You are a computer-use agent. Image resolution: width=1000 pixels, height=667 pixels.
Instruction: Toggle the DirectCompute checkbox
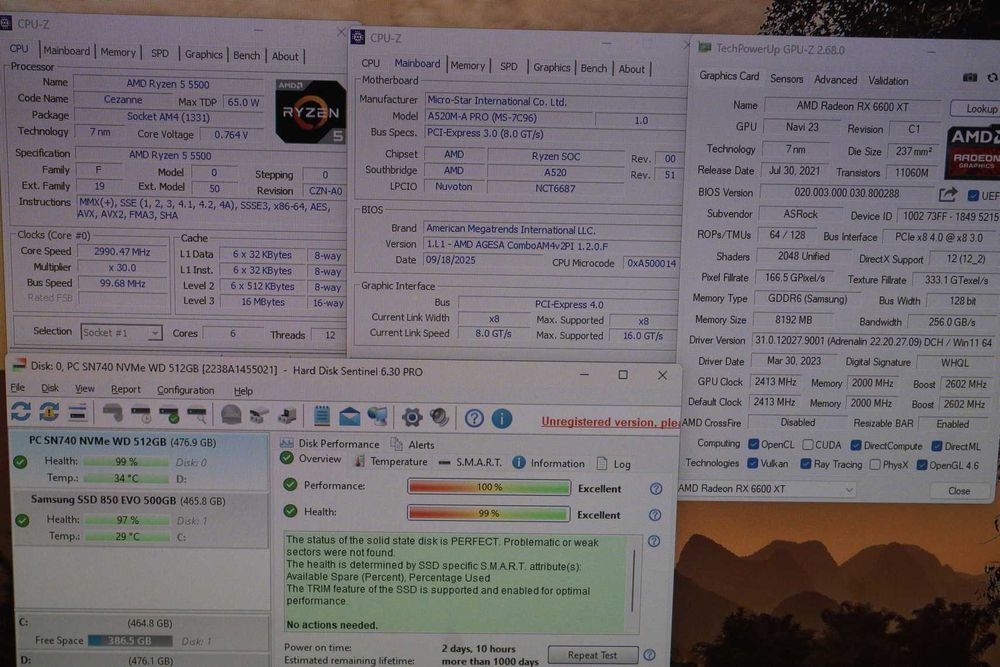click(x=856, y=445)
